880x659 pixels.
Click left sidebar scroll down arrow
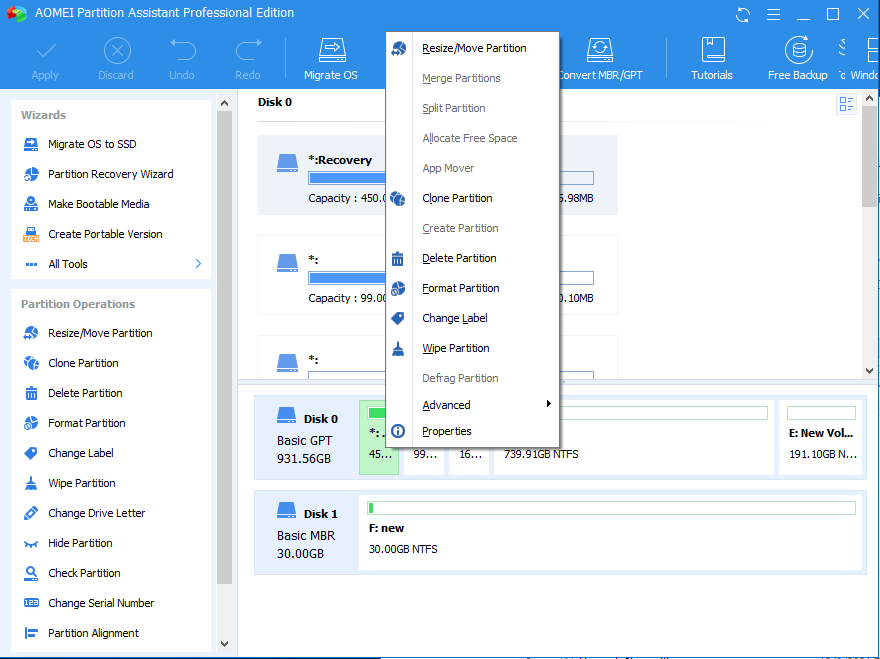pyautogui.click(x=224, y=644)
